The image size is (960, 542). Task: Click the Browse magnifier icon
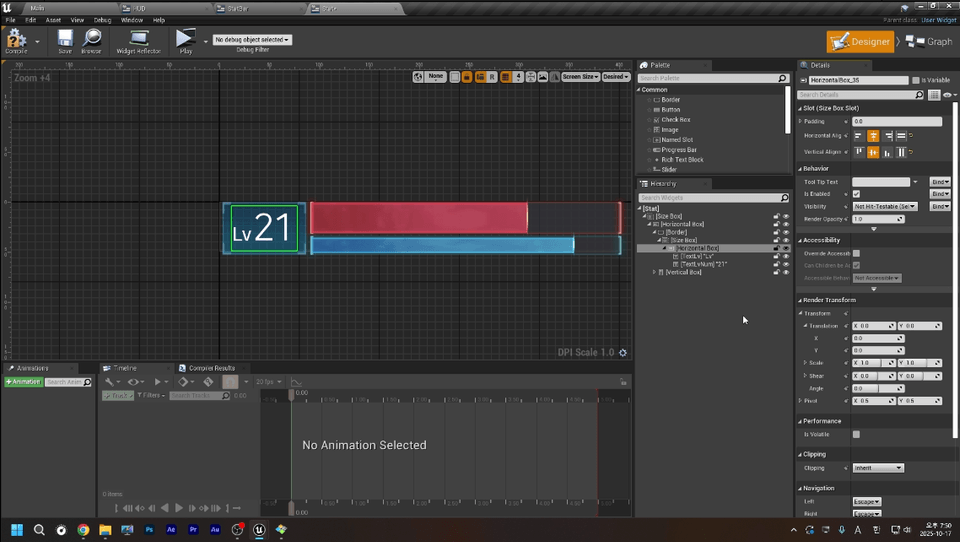point(91,39)
